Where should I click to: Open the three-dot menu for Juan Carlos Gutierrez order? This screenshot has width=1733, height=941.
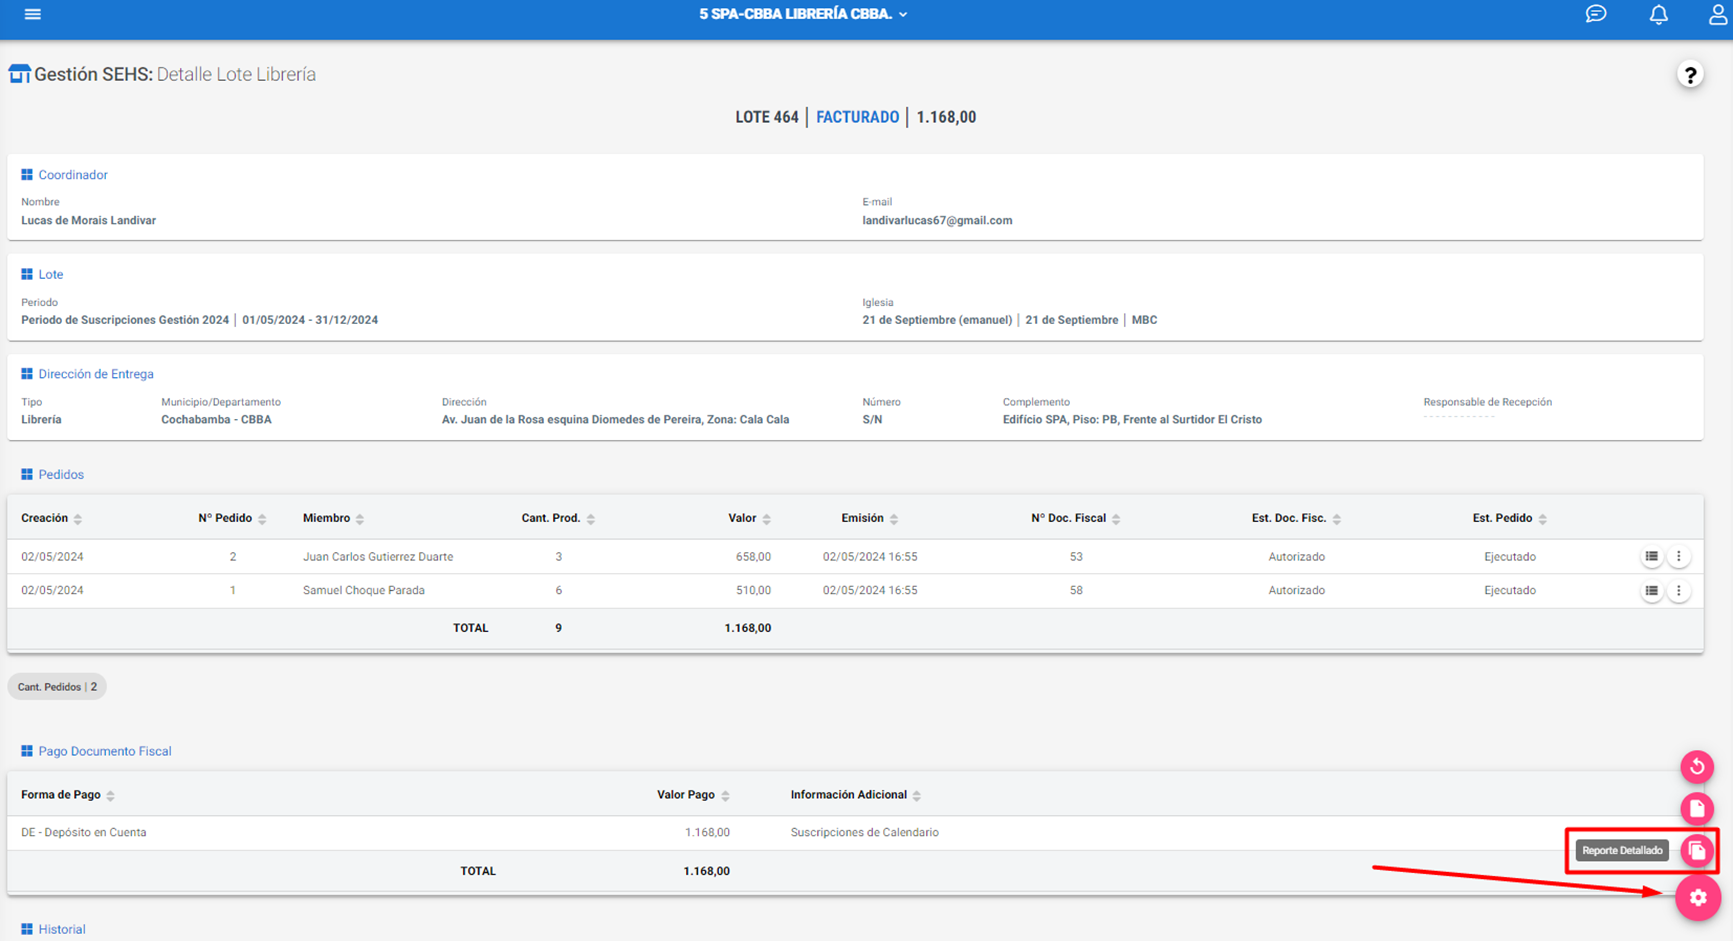coord(1679,556)
